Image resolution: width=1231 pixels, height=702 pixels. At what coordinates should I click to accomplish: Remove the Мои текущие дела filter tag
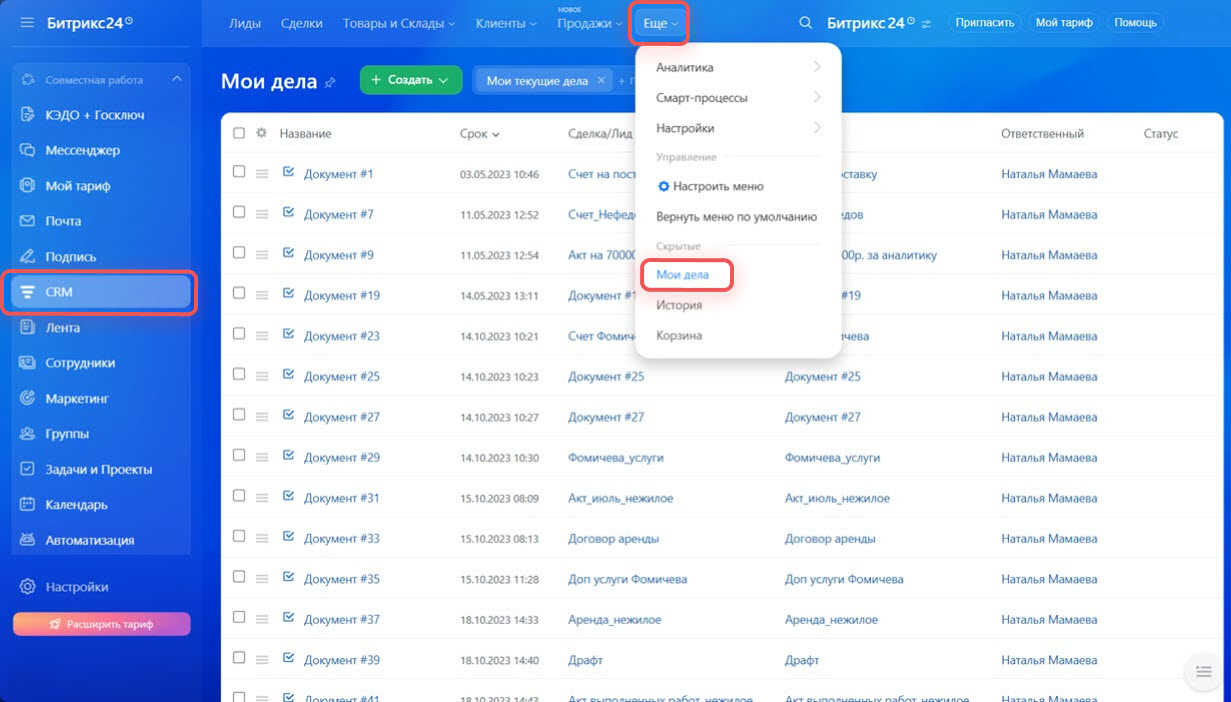(601, 81)
